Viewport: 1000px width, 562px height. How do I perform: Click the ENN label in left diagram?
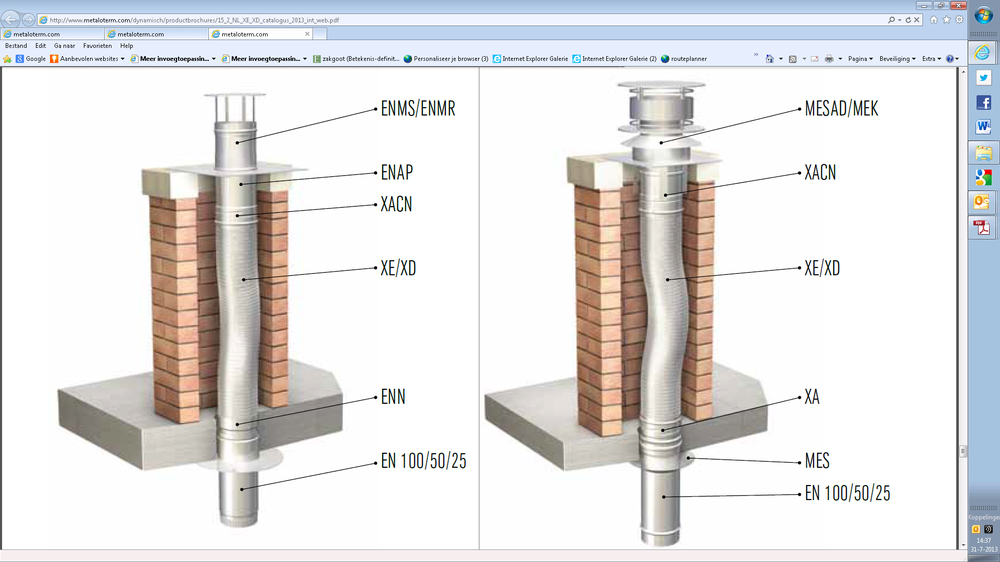click(393, 397)
